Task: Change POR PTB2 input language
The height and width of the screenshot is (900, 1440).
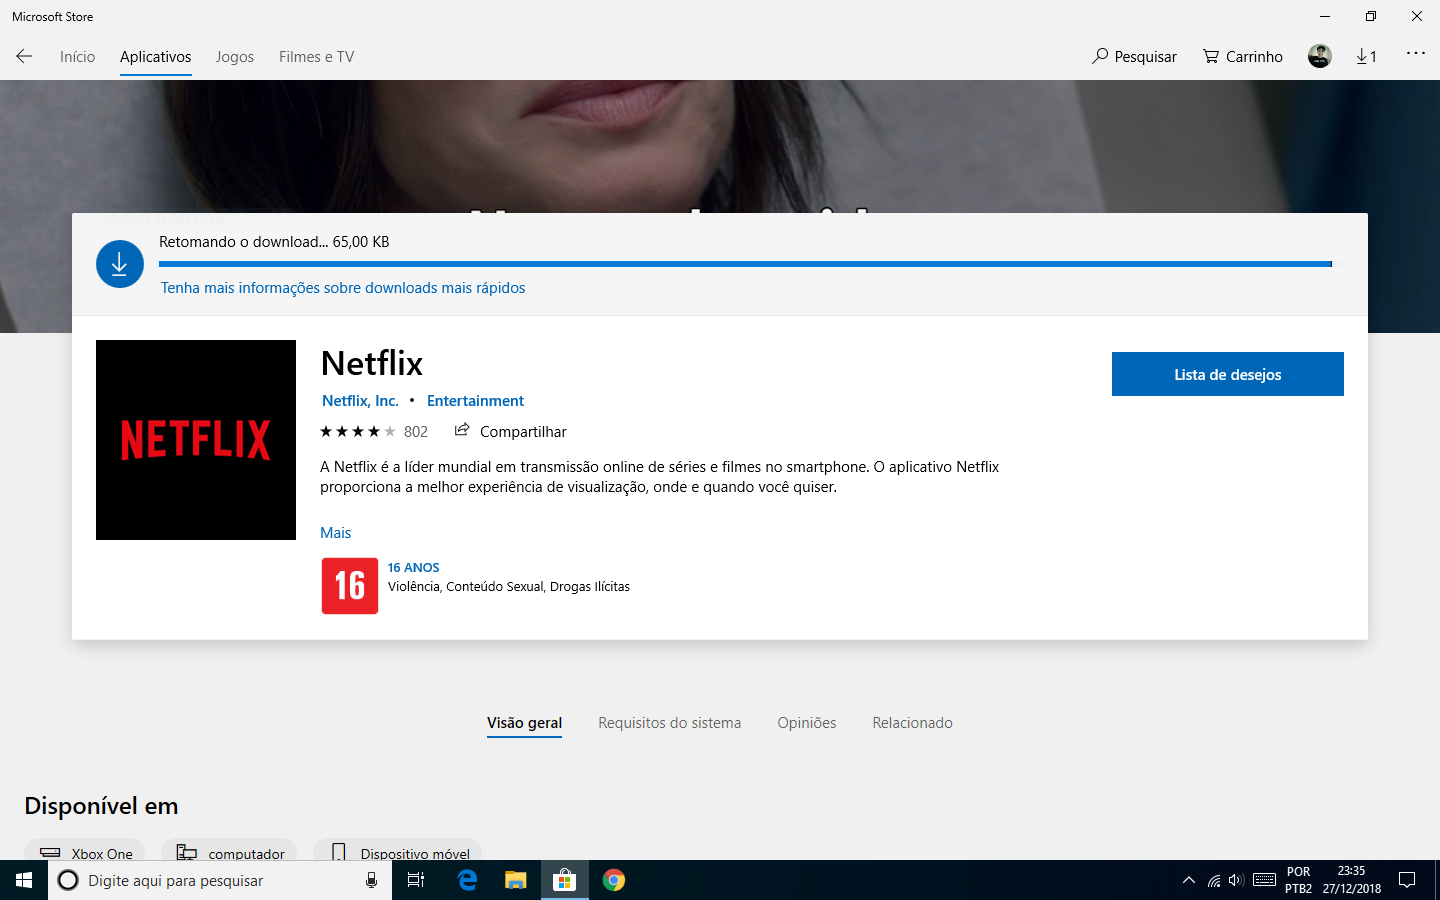Action: pyautogui.click(x=1298, y=880)
